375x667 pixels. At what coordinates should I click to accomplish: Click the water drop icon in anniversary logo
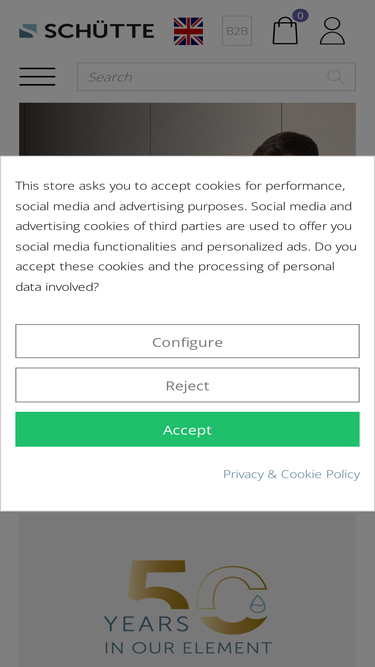click(258, 604)
